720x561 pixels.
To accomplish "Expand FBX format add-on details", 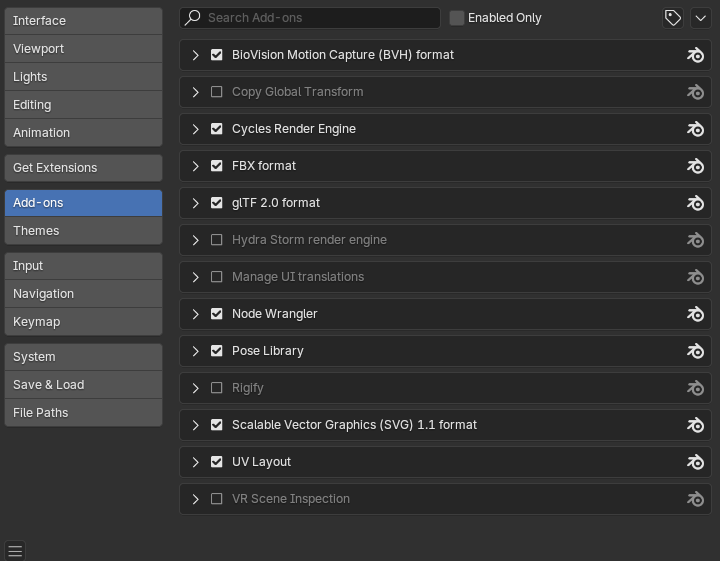I will coord(196,166).
